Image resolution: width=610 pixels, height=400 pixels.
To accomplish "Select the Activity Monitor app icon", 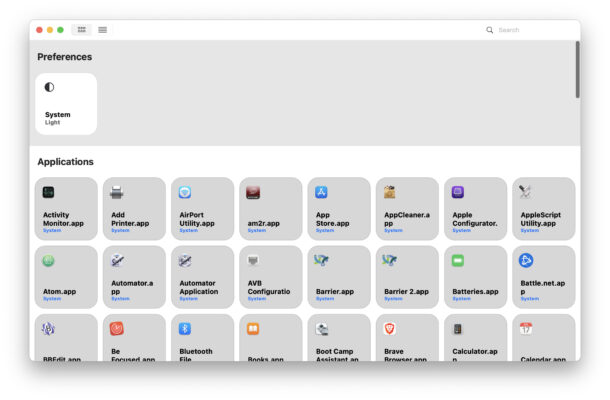I will coord(49,192).
